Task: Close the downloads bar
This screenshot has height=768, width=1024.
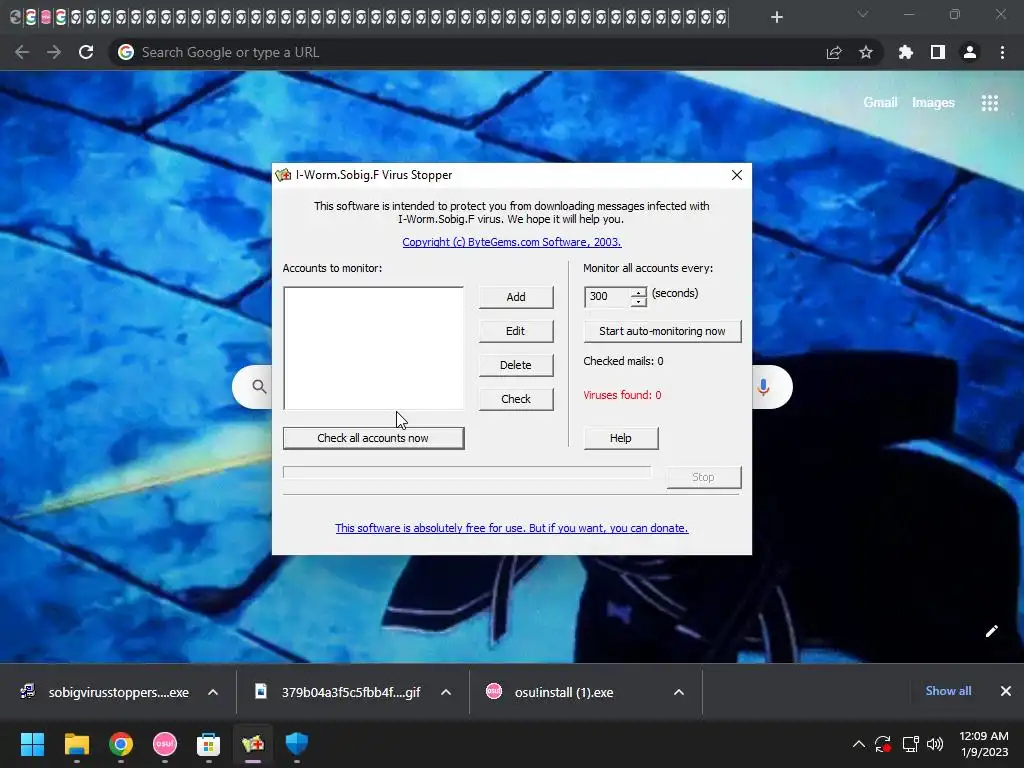Action: point(1006,691)
